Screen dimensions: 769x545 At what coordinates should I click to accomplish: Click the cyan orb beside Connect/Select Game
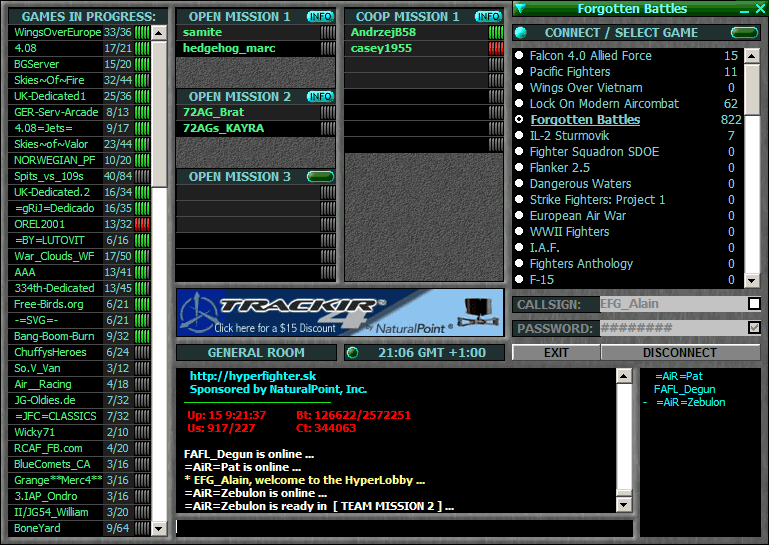point(520,33)
